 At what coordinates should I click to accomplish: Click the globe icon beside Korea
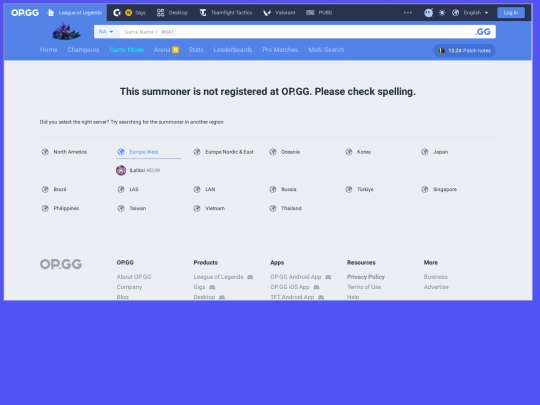pyautogui.click(x=349, y=152)
